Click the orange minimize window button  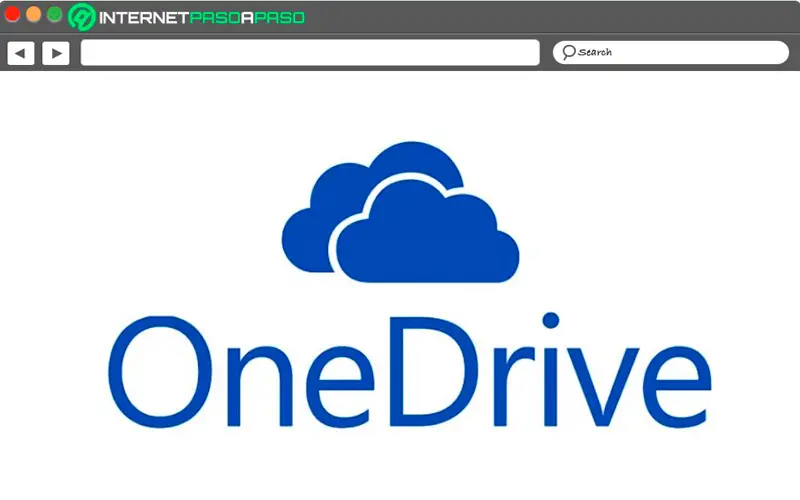coord(33,14)
